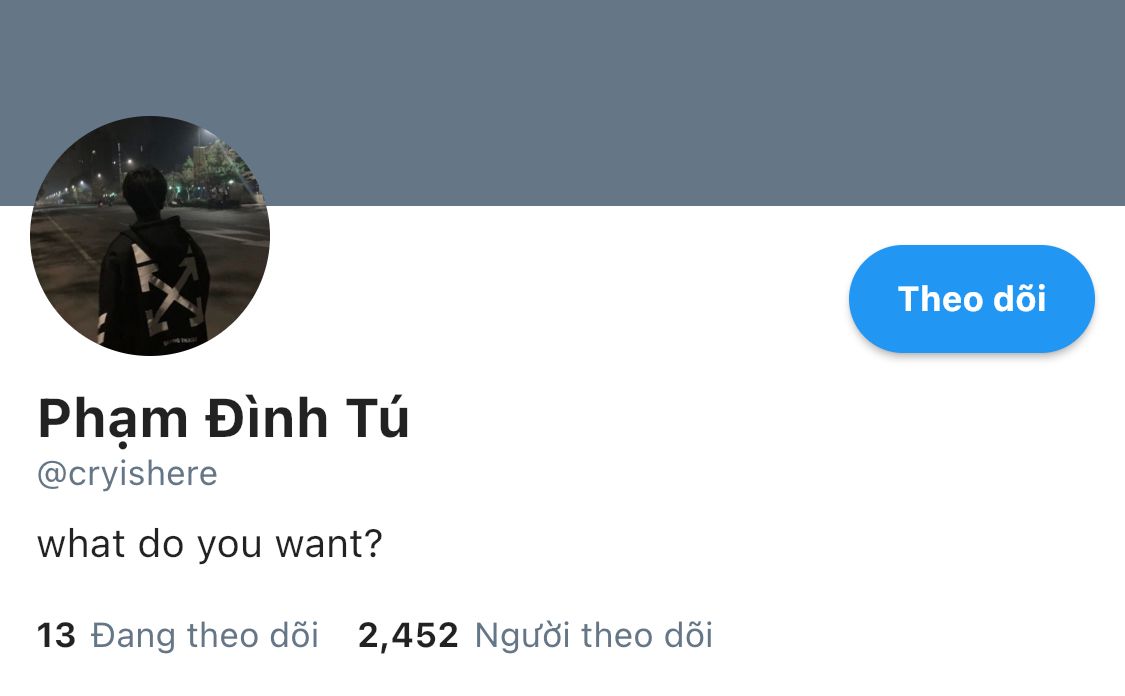Image resolution: width=1125 pixels, height=696 pixels.
Task: View followers via the 2,452 count
Action: [408, 636]
